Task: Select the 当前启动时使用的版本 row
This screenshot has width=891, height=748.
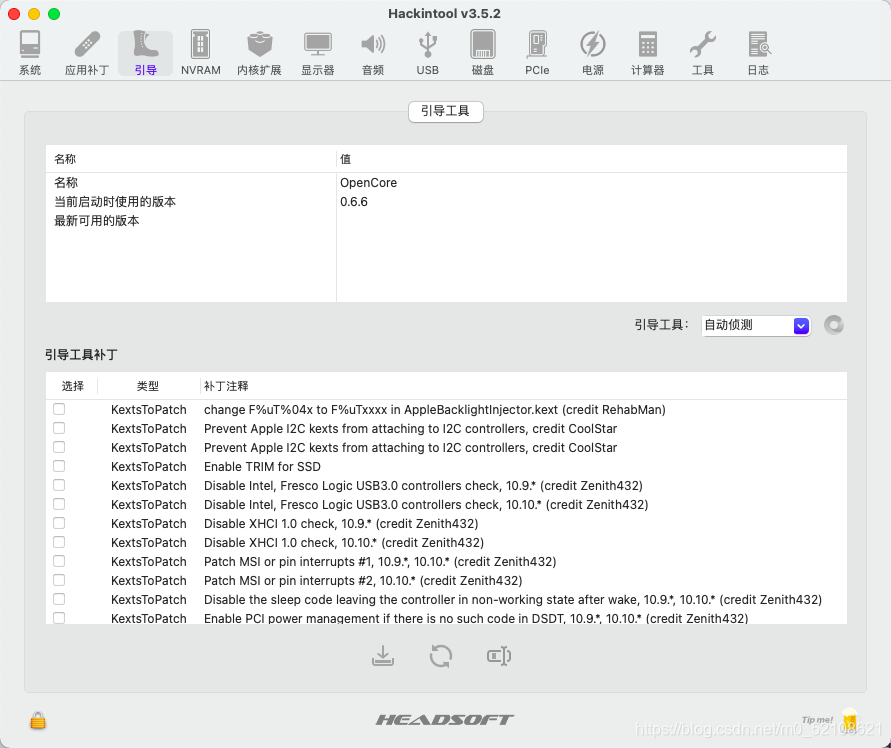Action: pyautogui.click(x=446, y=202)
